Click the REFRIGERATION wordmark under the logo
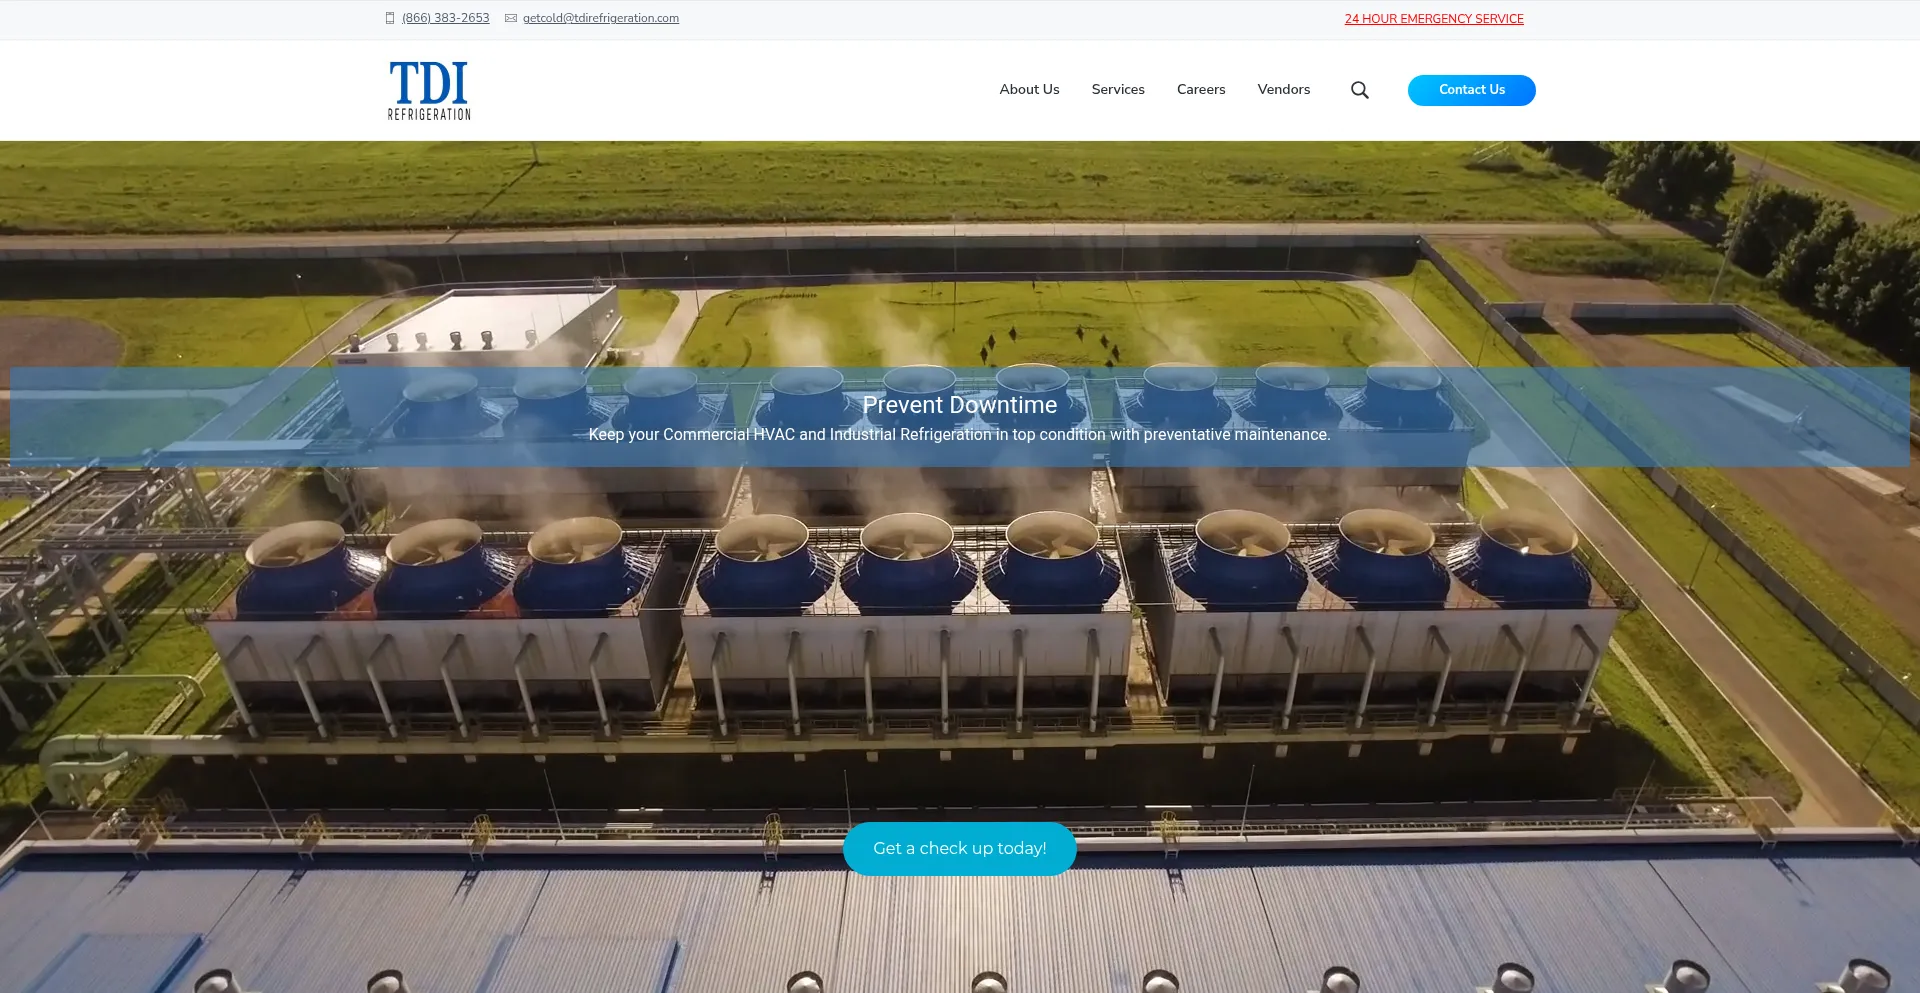This screenshot has width=1920, height=993. point(429,115)
